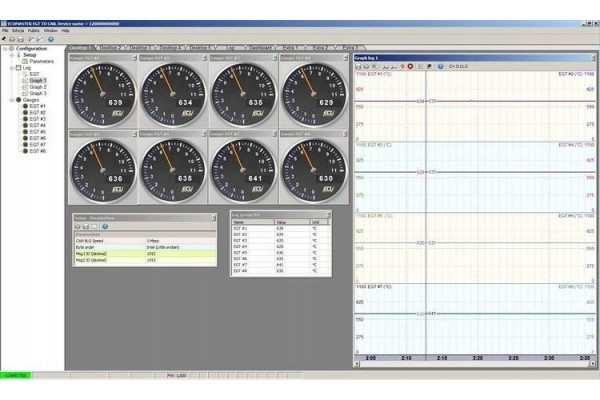Click the save icon in Setup Parameters panel

tap(86, 226)
